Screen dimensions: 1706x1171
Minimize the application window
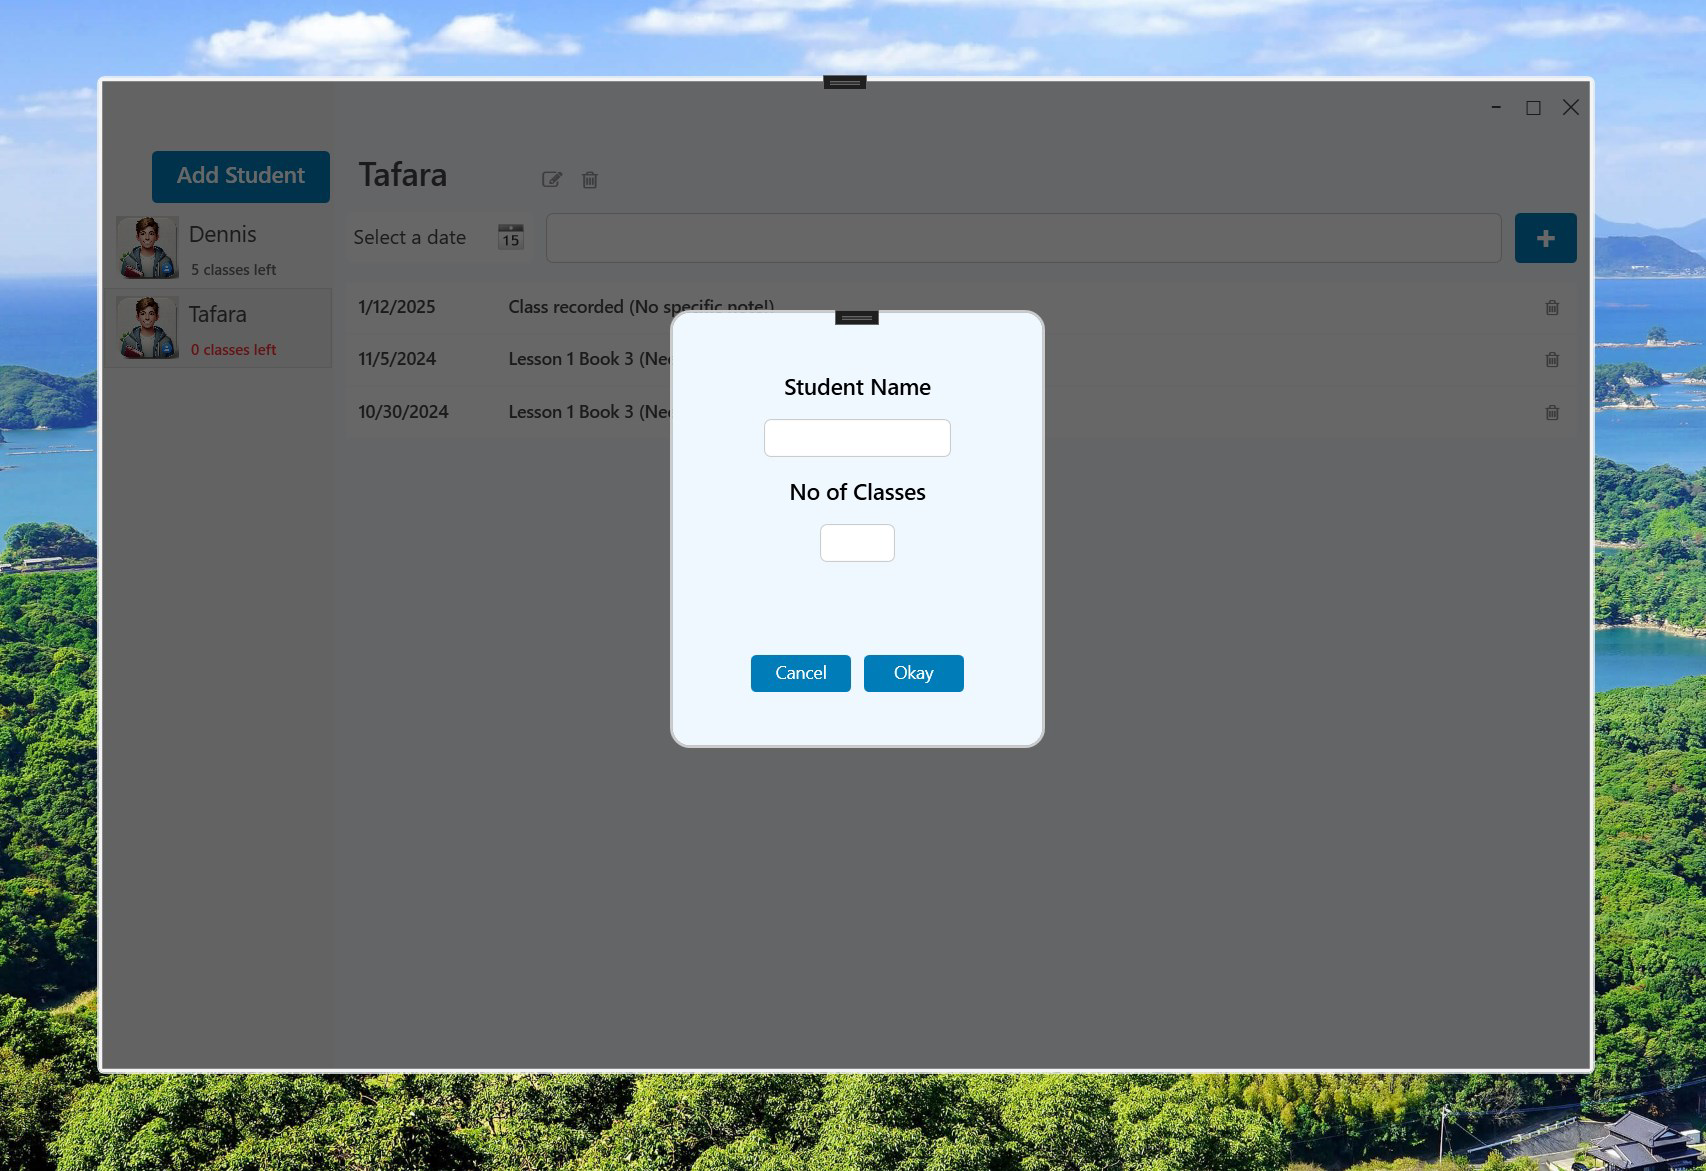click(x=1496, y=108)
